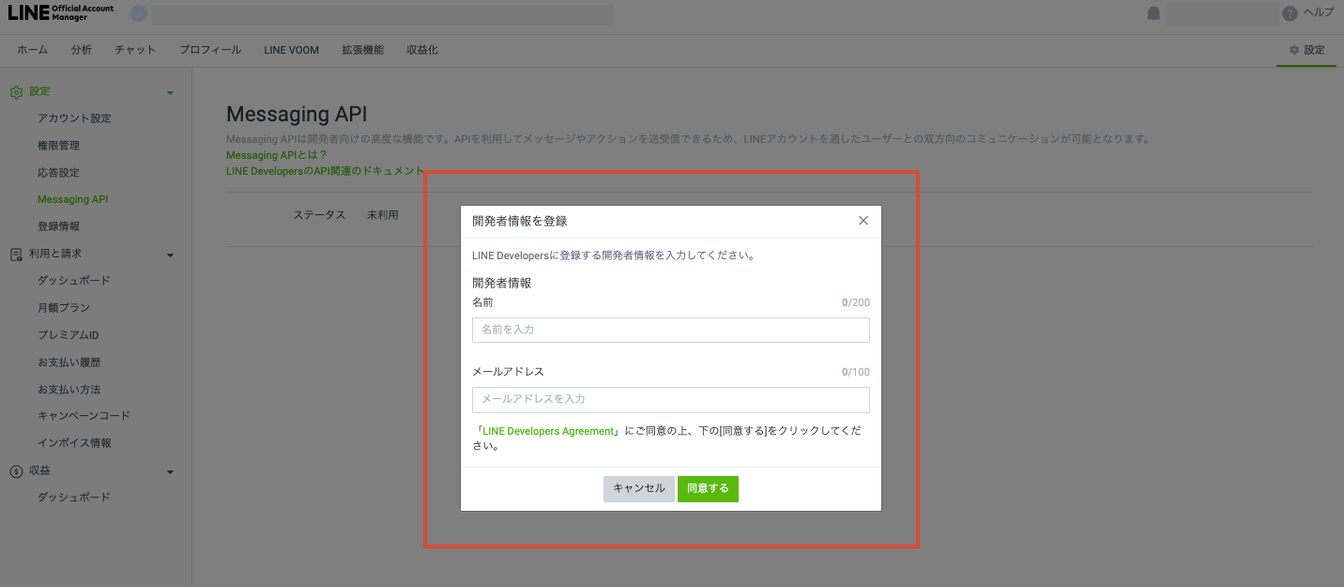Select 応答設定 in the sidebar
This screenshot has width=1344, height=587.
tap(59, 173)
